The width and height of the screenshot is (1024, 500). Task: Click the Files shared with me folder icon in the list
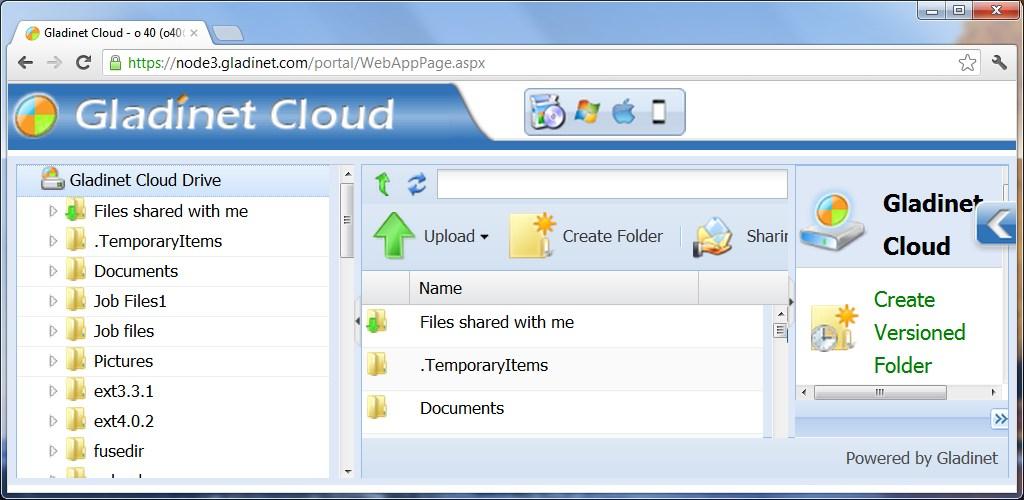click(x=376, y=322)
